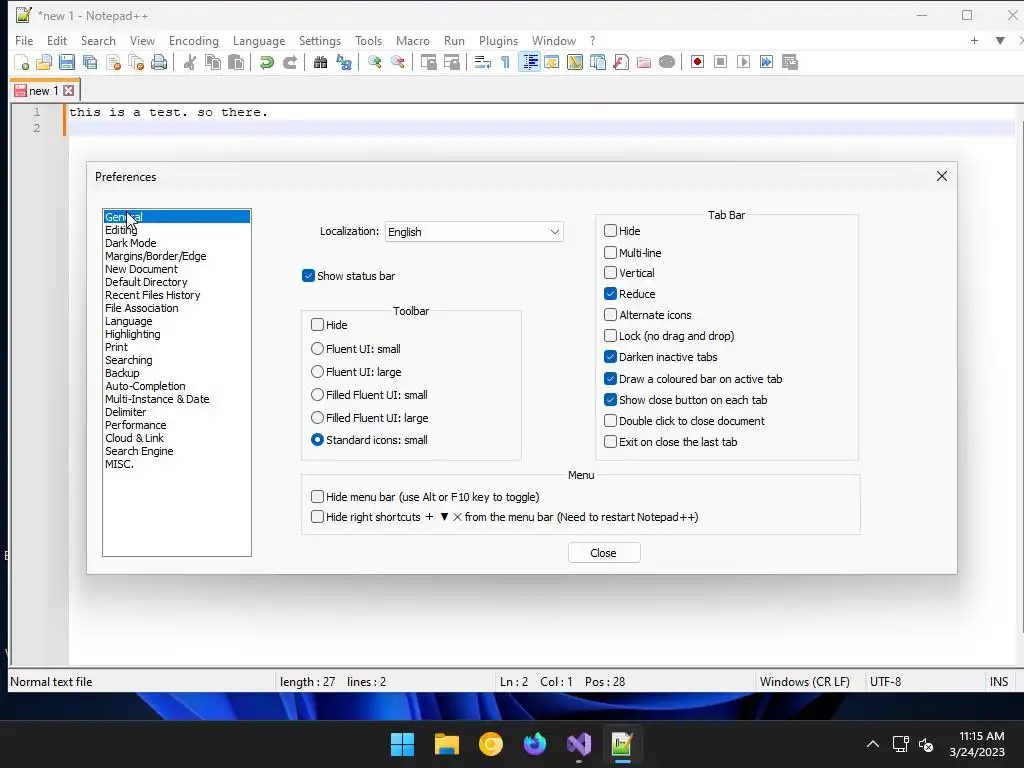Image resolution: width=1024 pixels, height=768 pixels.
Task: Open the Encoding menu
Action: click(x=194, y=40)
